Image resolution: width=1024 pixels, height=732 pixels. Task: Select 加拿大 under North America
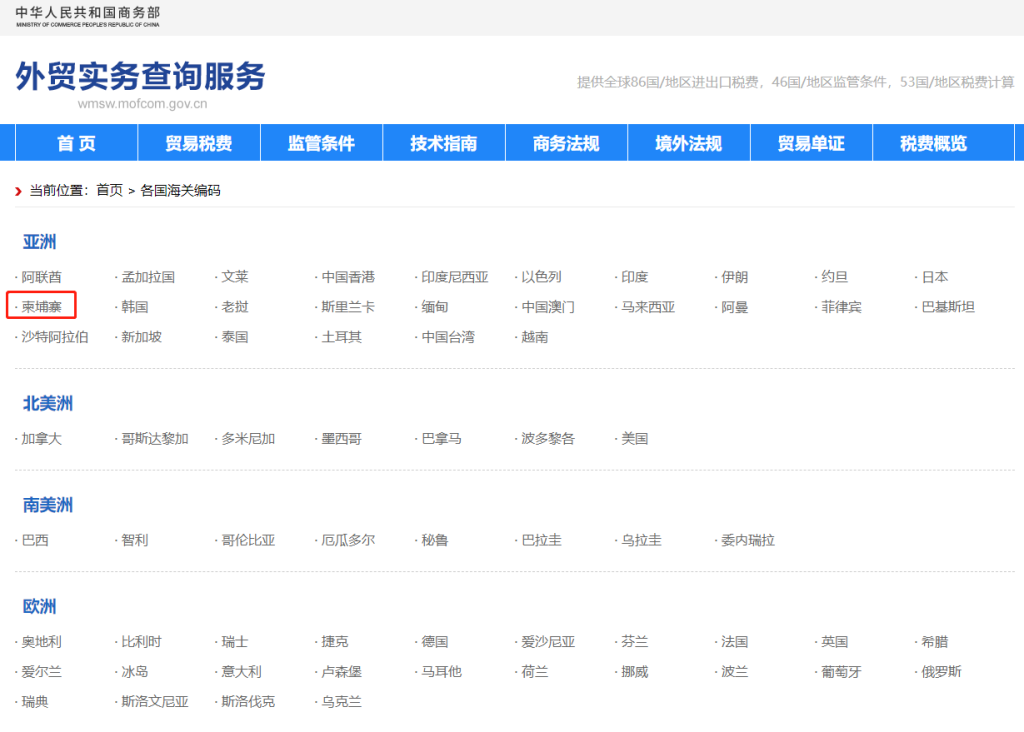(x=41, y=439)
